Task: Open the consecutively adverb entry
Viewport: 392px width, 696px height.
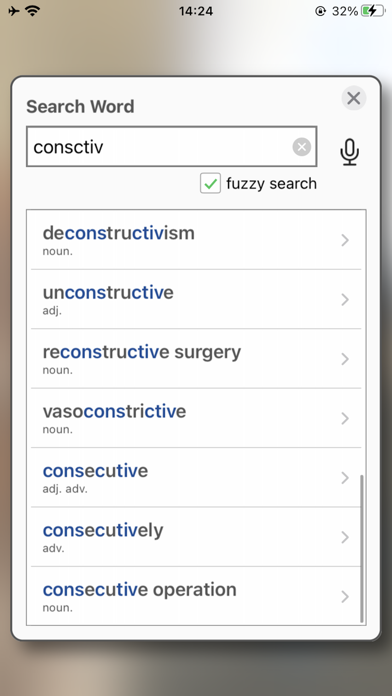Action: pos(196,537)
